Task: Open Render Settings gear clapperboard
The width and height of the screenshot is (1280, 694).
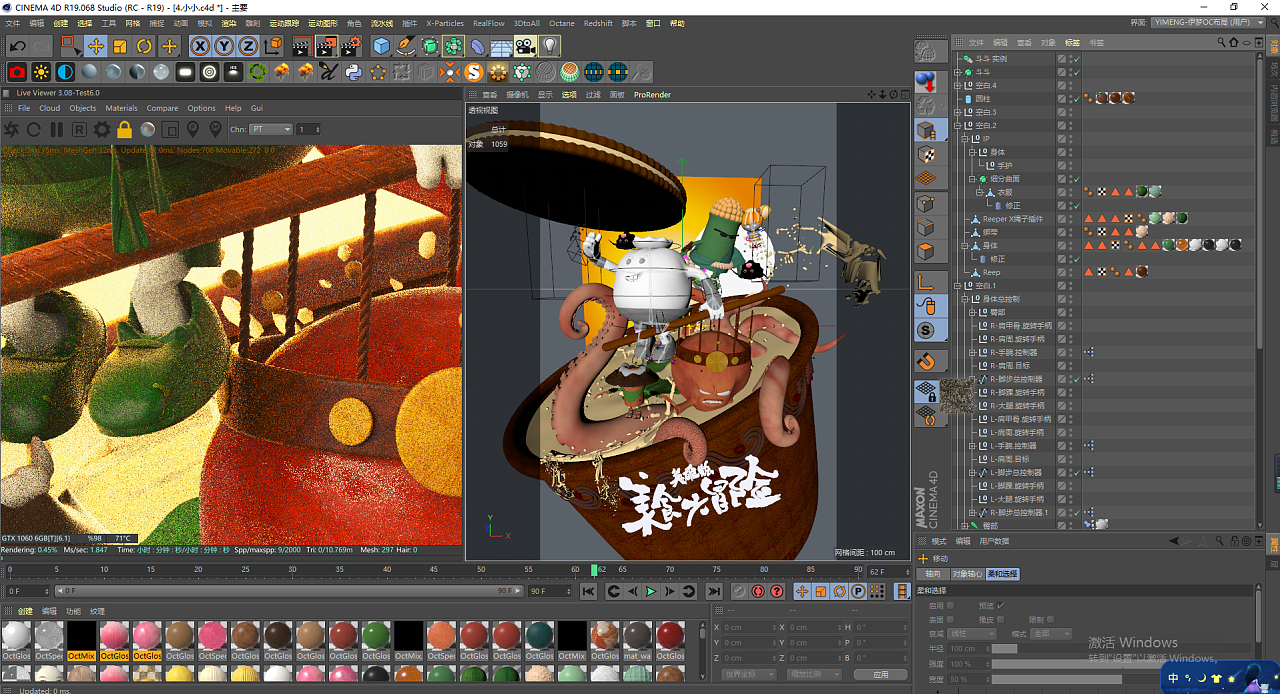Action: pyautogui.click(x=351, y=46)
